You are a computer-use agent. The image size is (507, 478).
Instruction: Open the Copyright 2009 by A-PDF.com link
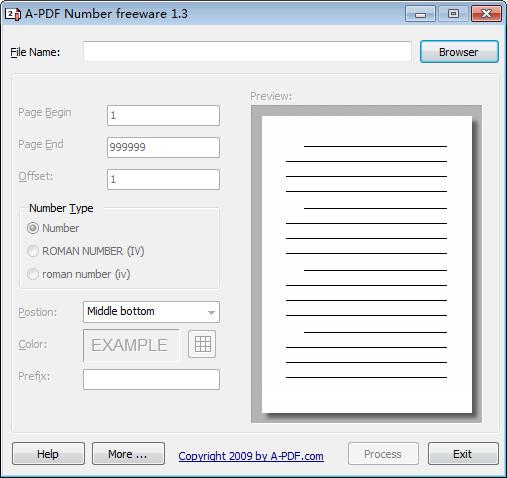coord(251,456)
